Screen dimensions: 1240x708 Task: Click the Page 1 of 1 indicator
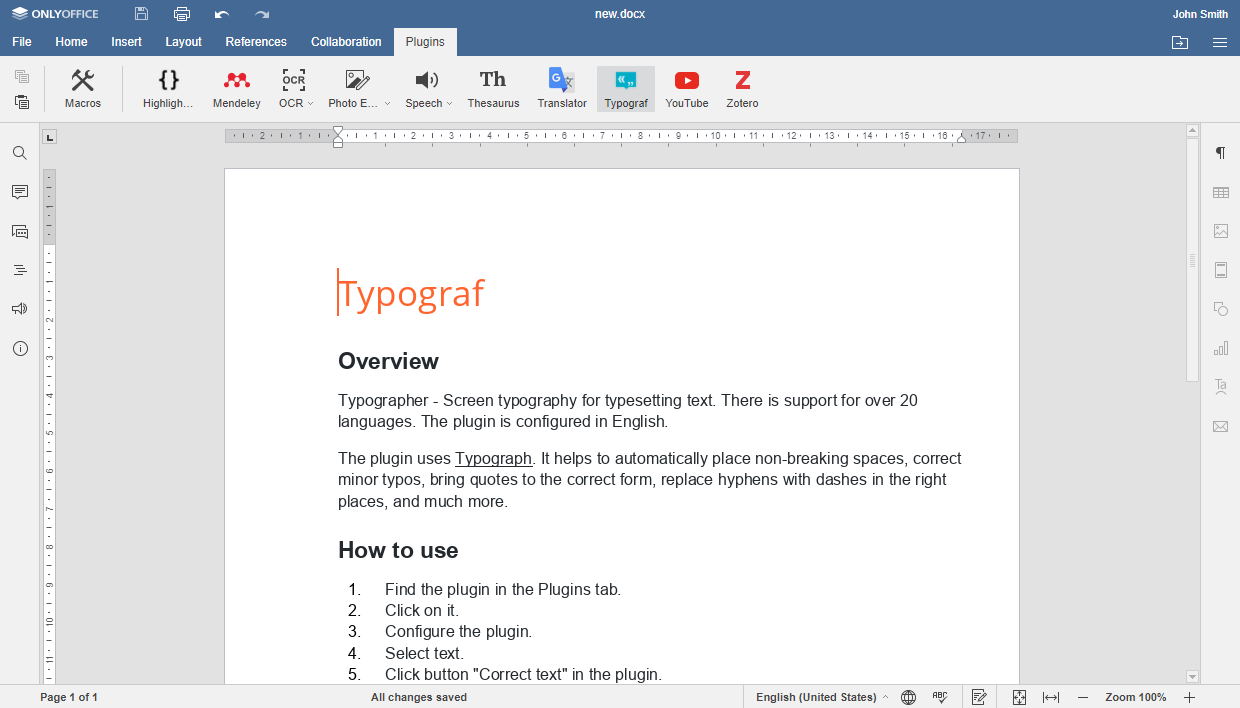[x=69, y=697]
